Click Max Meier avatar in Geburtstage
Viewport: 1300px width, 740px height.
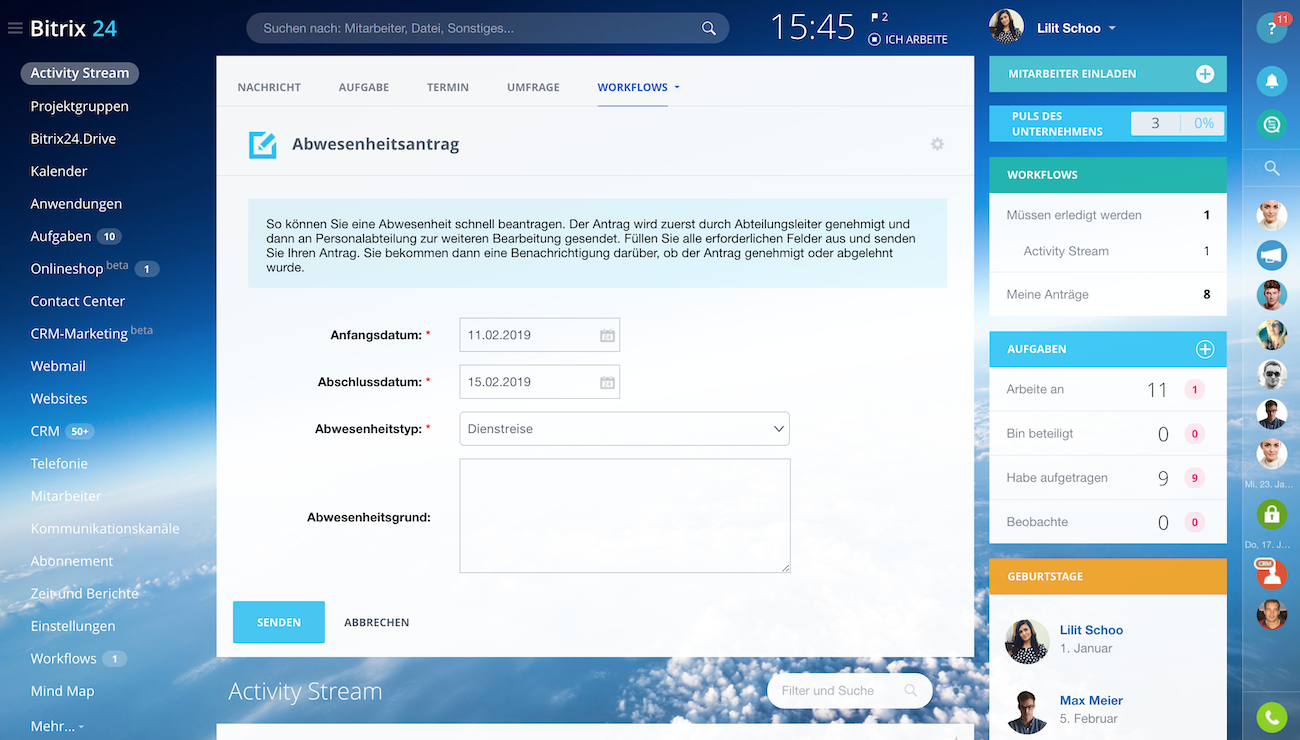(1026, 711)
